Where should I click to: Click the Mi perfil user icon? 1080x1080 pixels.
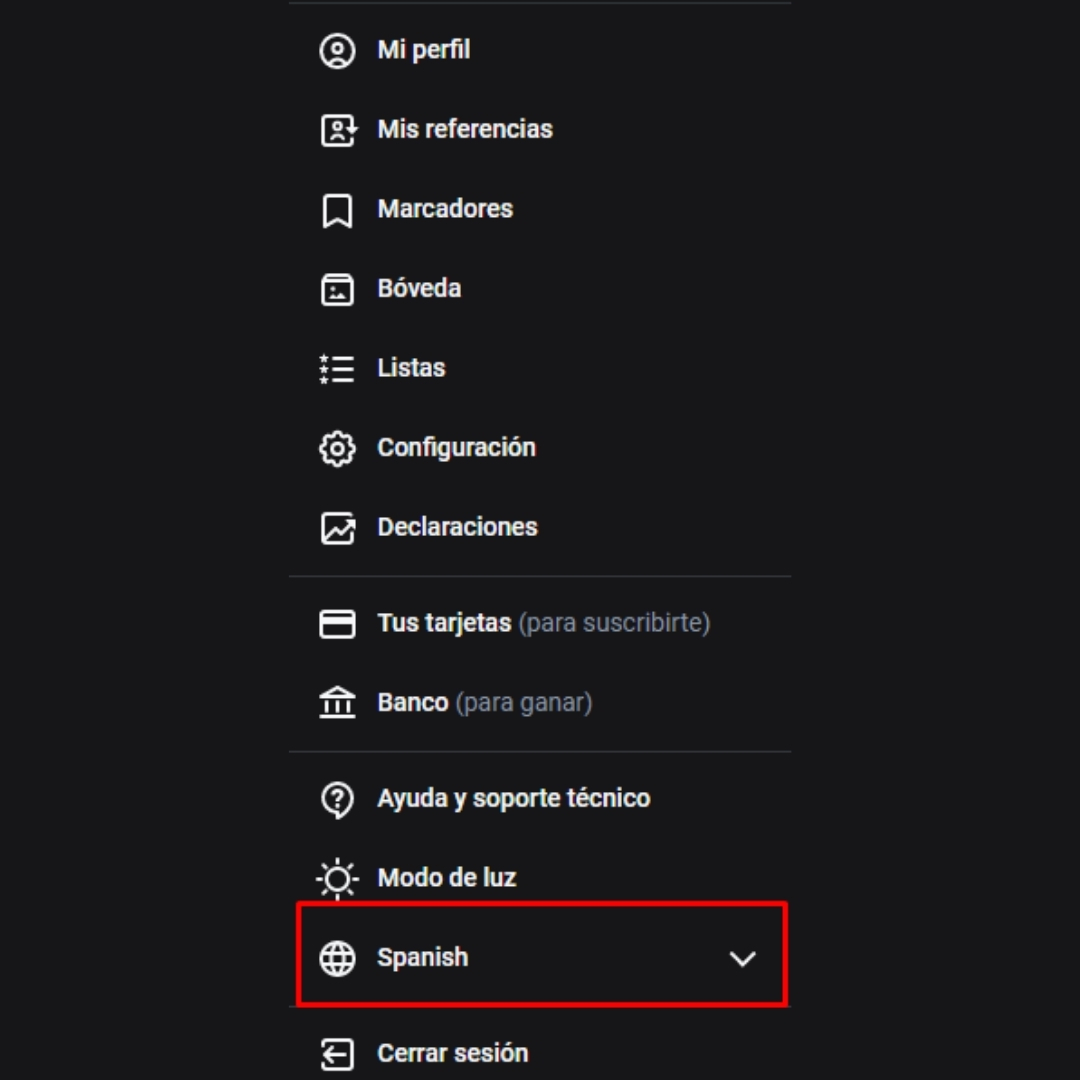point(337,50)
